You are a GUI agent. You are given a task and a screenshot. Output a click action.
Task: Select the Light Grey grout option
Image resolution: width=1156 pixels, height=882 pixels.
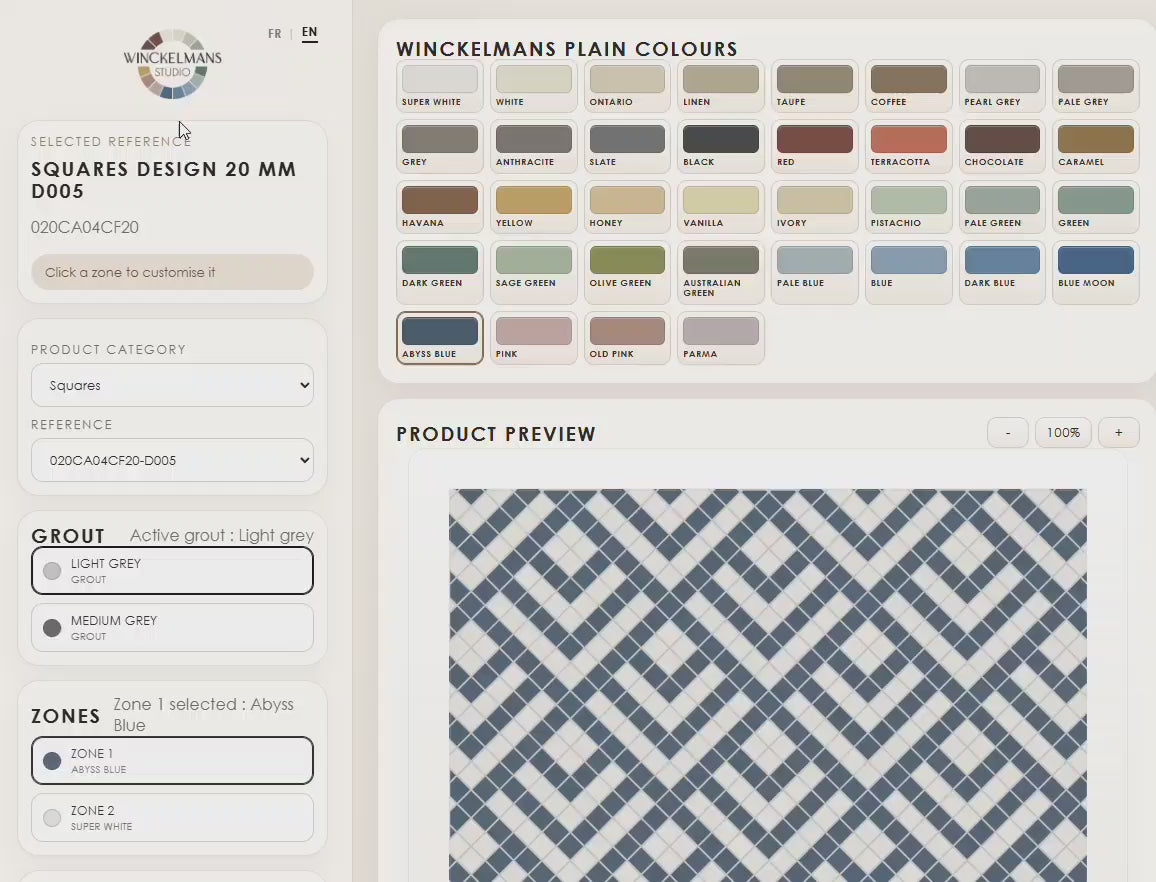click(173, 571)
